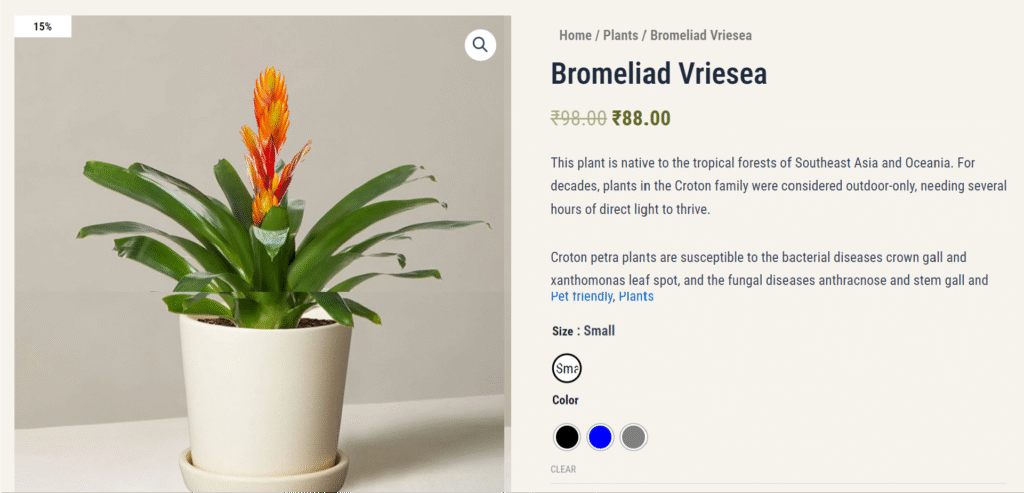1024x493 pixels.
Task: Click the first description paragraph about tropical forests
Action: (778, 186)
